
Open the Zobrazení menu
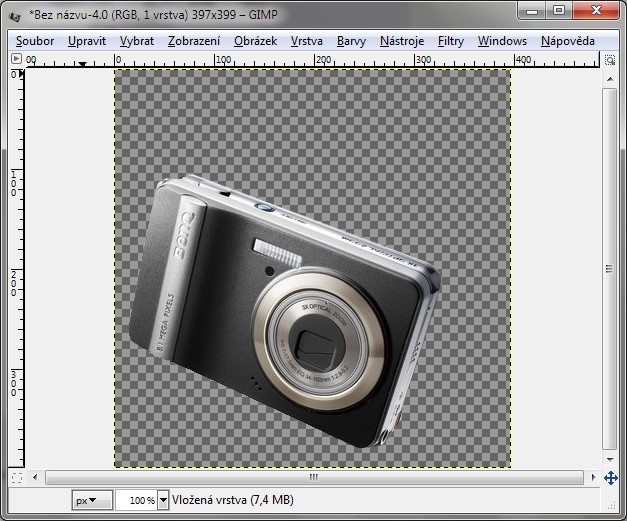(x=194, y=41)
